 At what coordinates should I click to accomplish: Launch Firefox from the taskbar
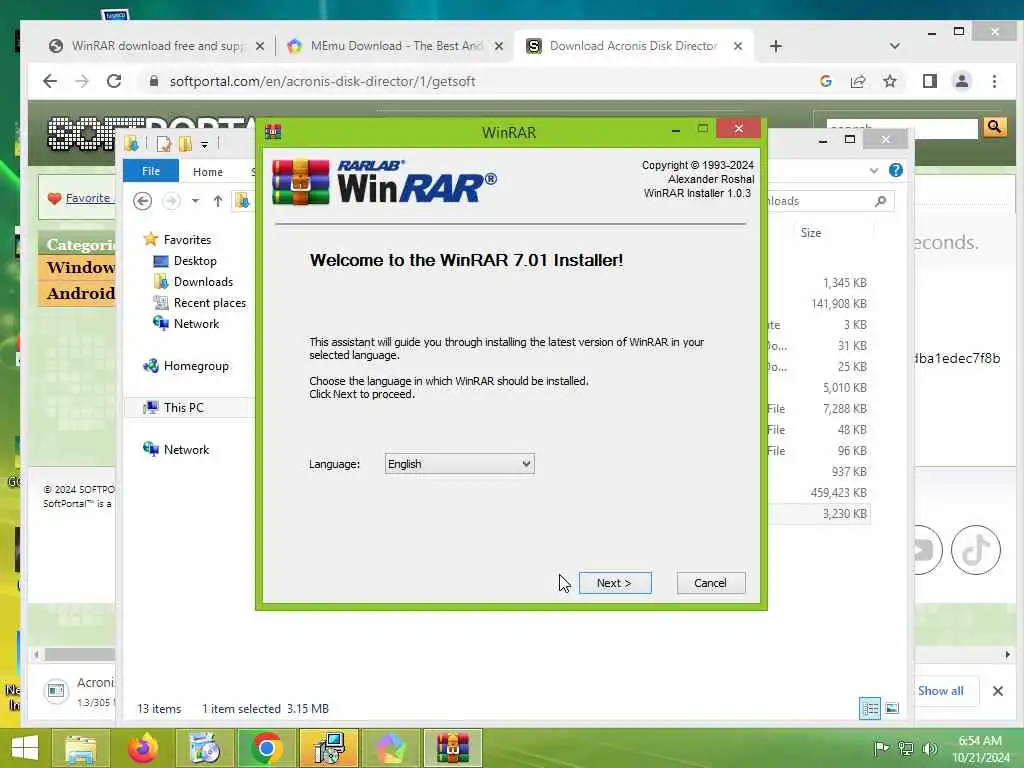[142, 748]
